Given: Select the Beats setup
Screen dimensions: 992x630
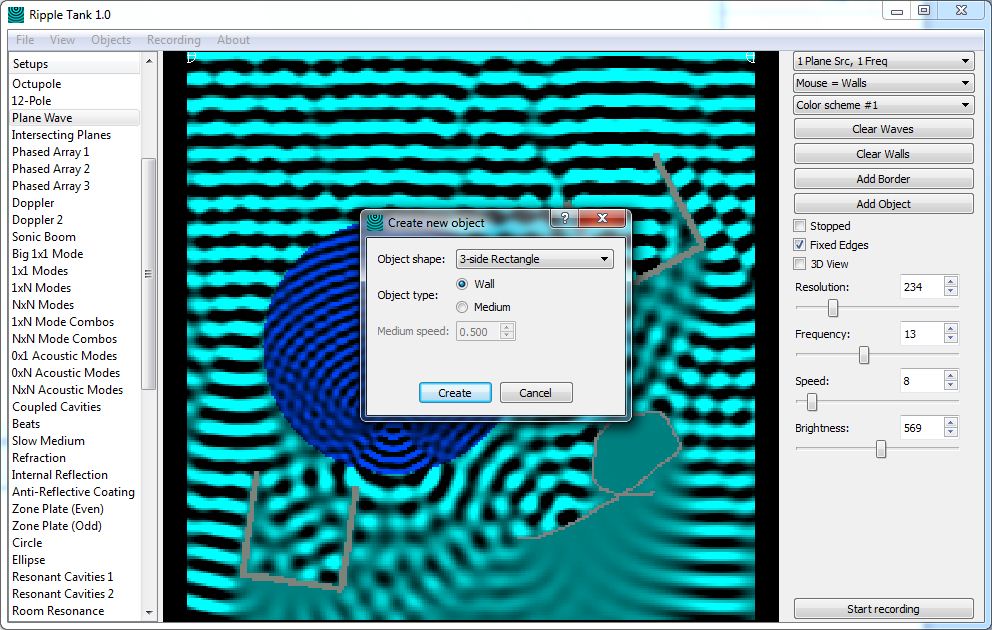Looking at the screenshot, I should (x=26, y=424).
